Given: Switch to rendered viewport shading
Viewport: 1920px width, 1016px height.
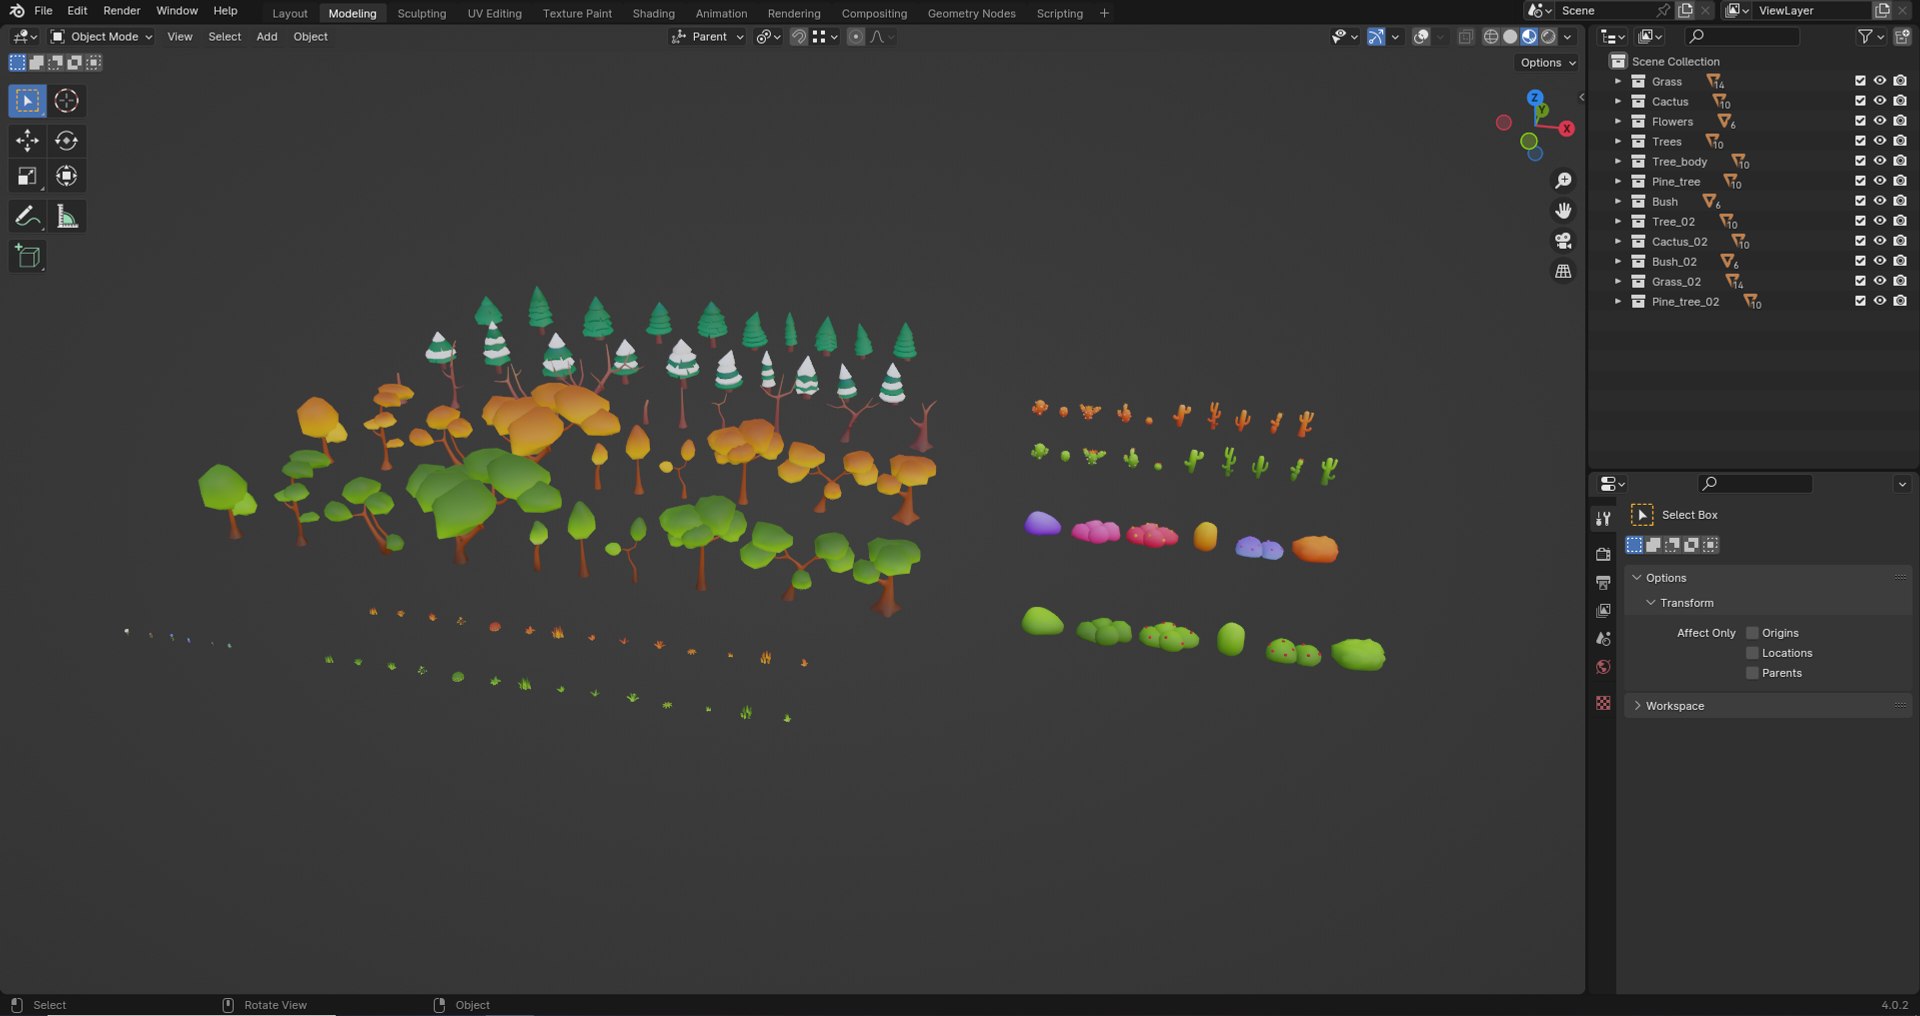Looking at the screenshot, I should [1548, 37].
